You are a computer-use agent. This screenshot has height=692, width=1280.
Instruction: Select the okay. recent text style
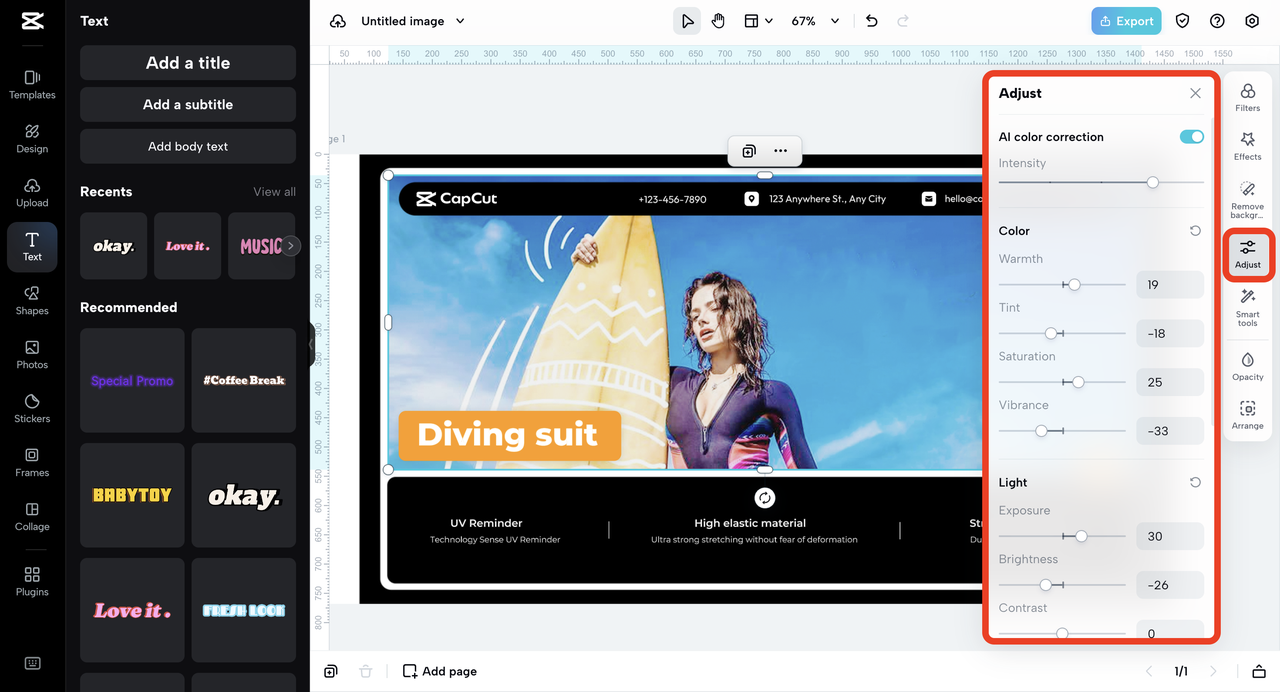tap(113, 246)
